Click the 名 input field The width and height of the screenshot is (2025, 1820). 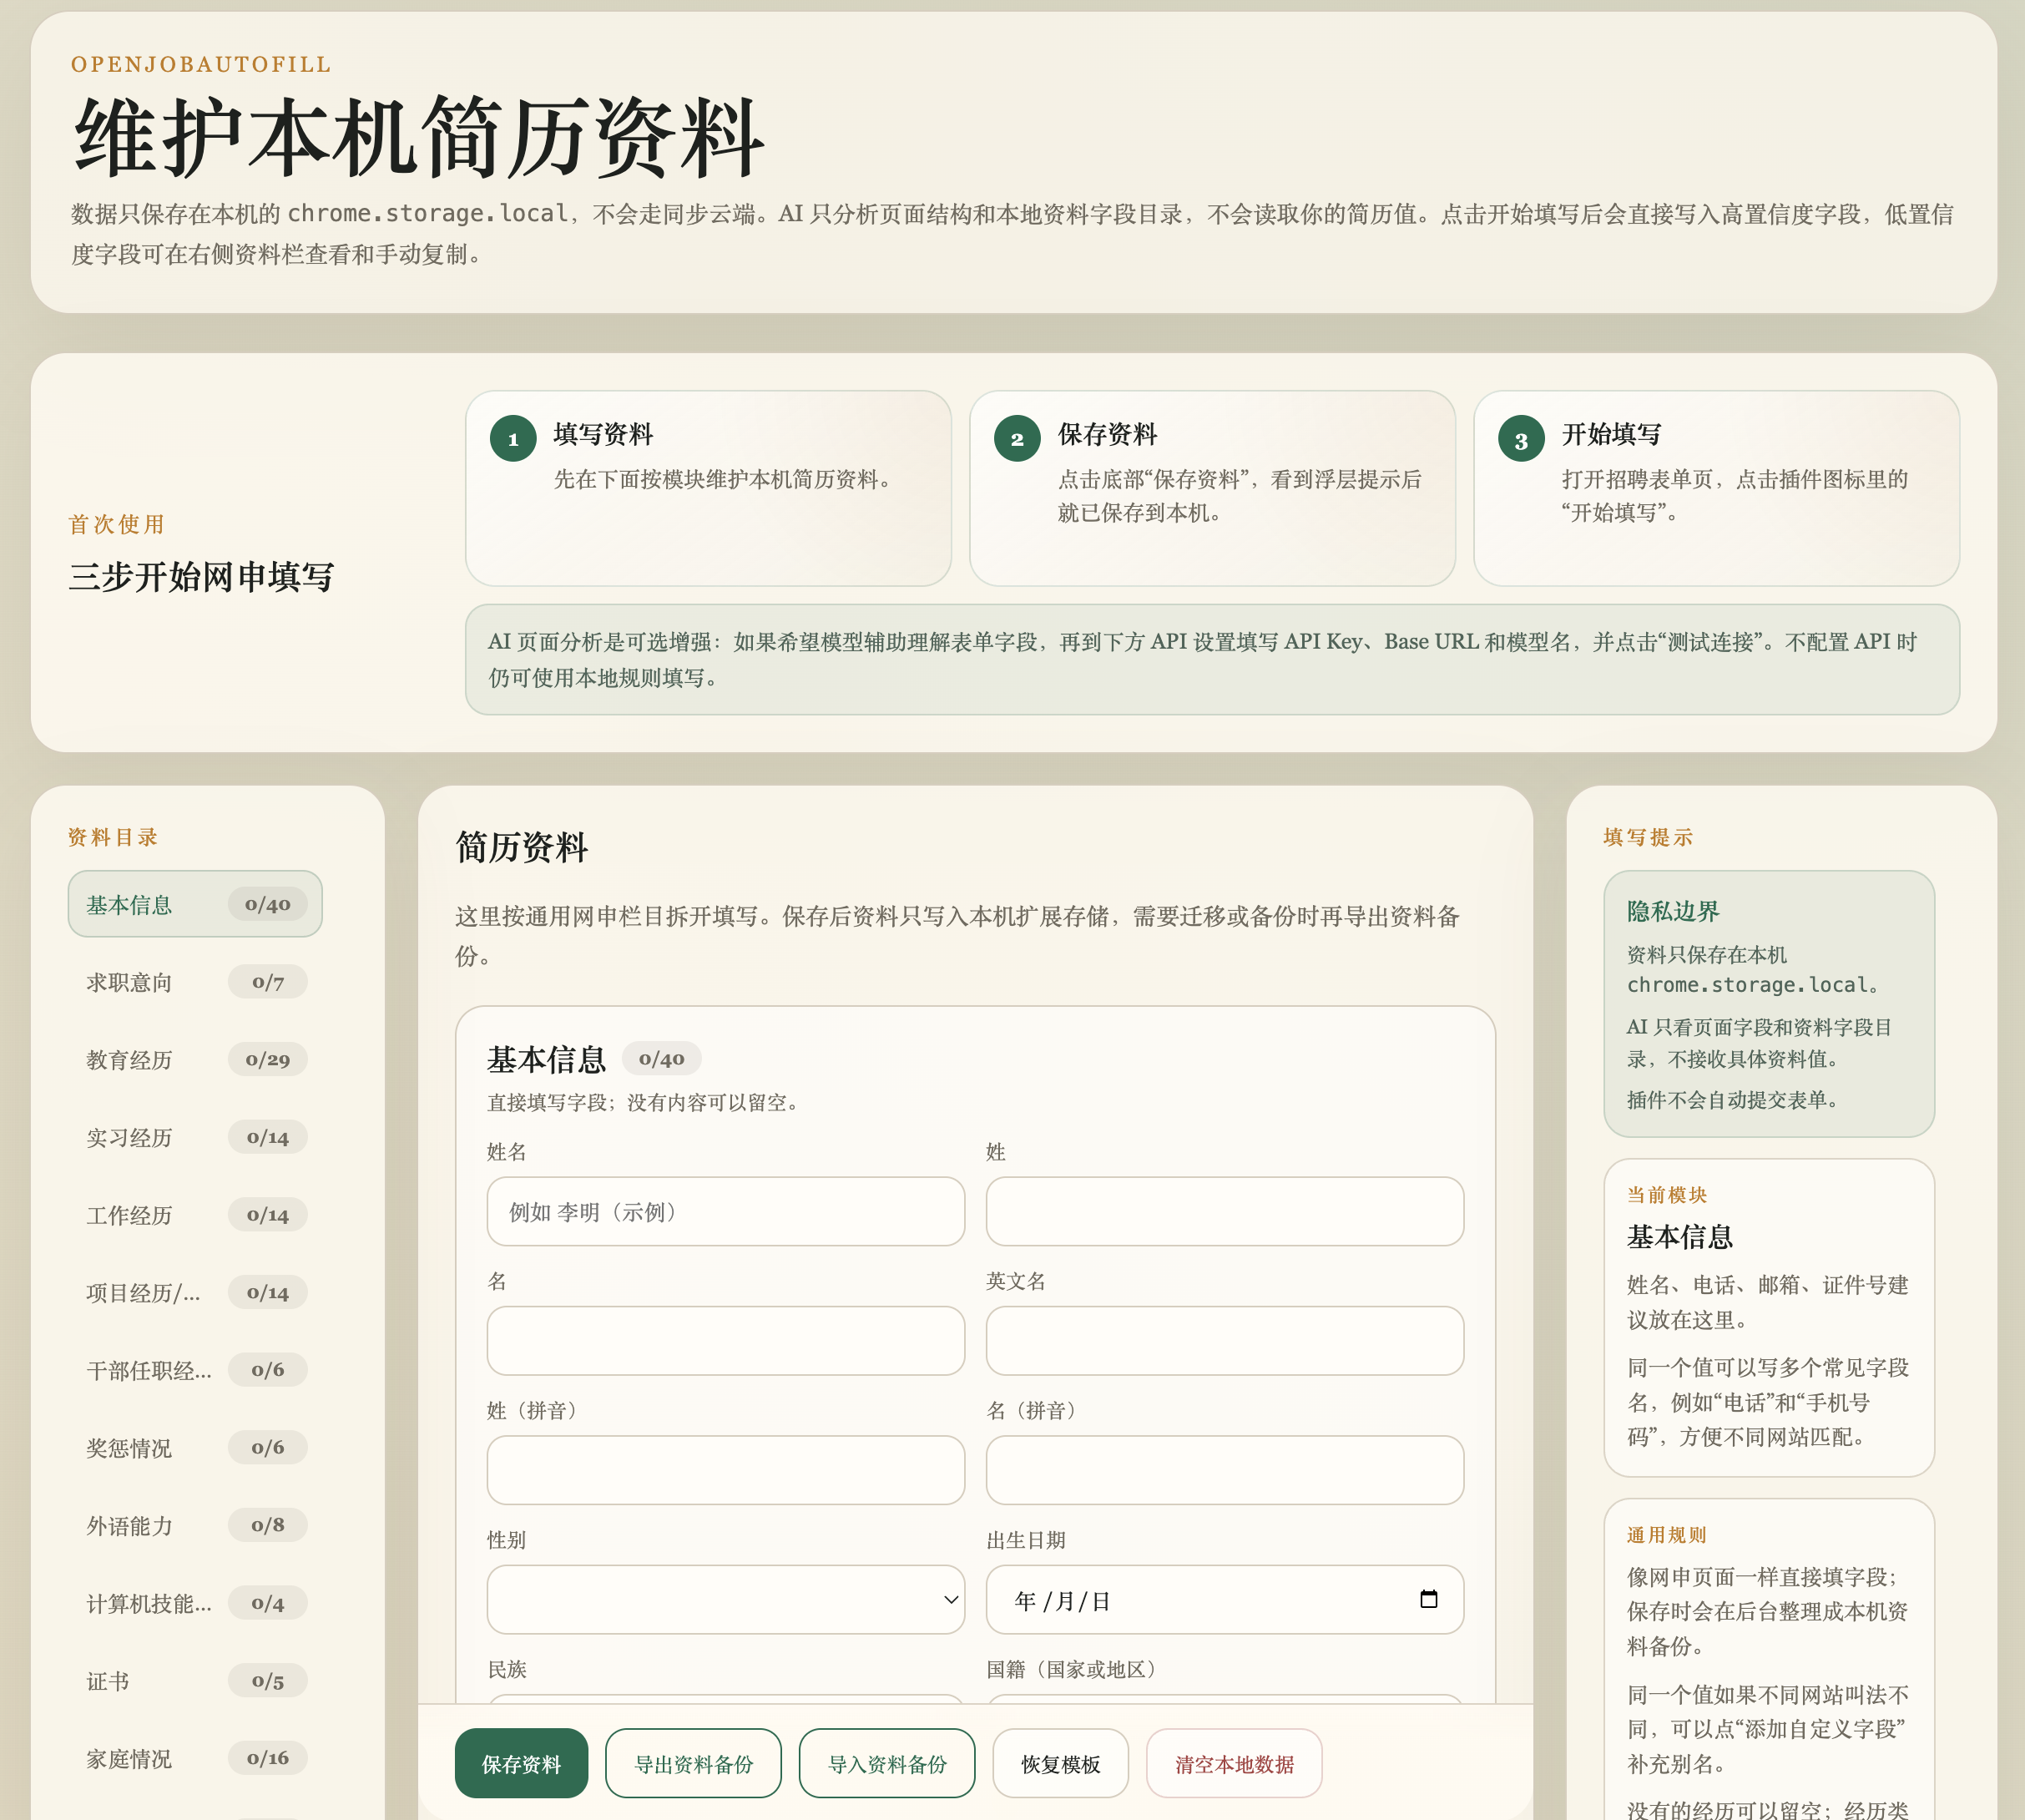(725, 1340)
